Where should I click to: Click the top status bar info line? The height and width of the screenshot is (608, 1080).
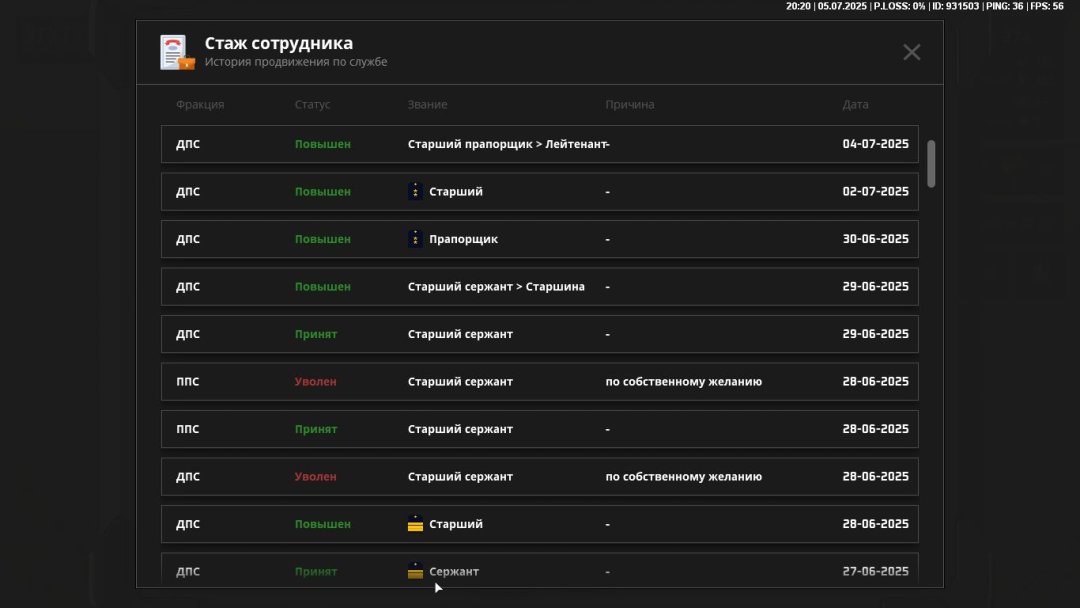point(925,6)
